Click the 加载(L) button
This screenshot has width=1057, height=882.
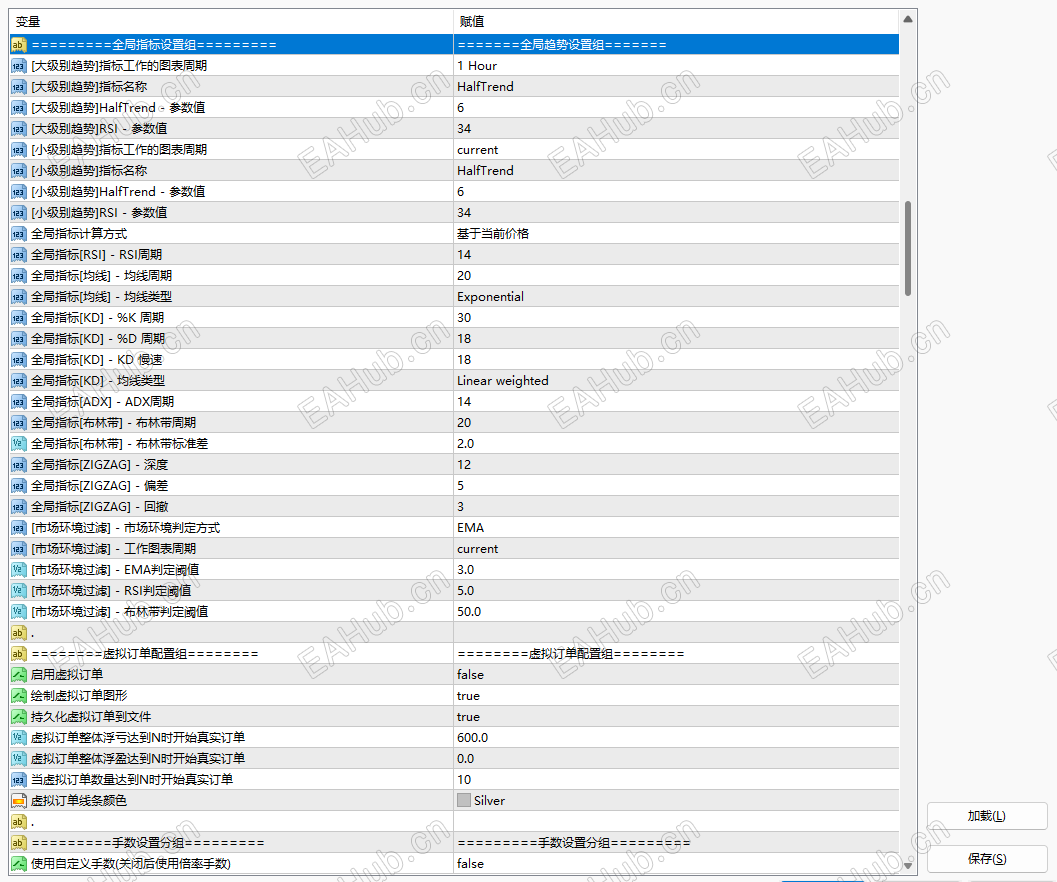coord(987,816)
